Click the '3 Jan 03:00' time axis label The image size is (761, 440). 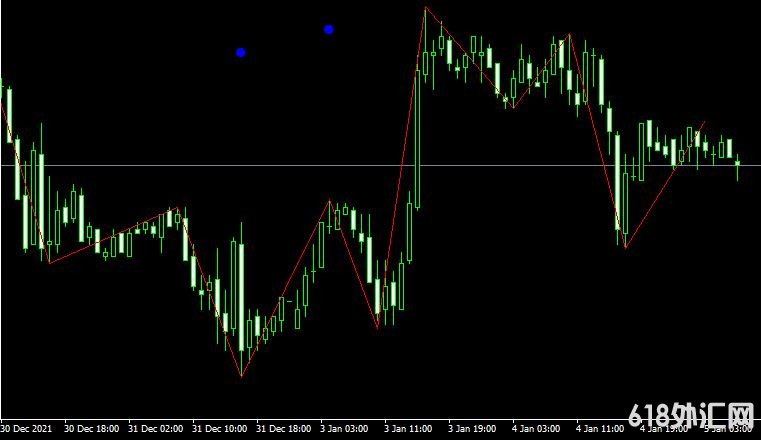(344, 429)
